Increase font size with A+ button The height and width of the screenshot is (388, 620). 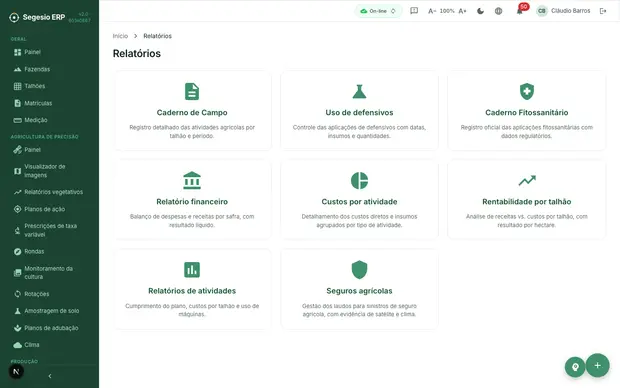[463, 11]
